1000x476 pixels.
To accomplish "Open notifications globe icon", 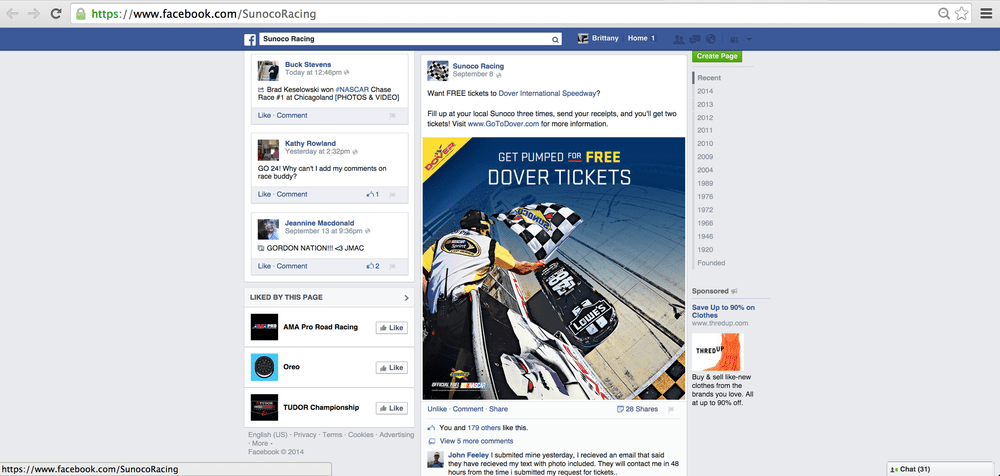I will 711,39.
